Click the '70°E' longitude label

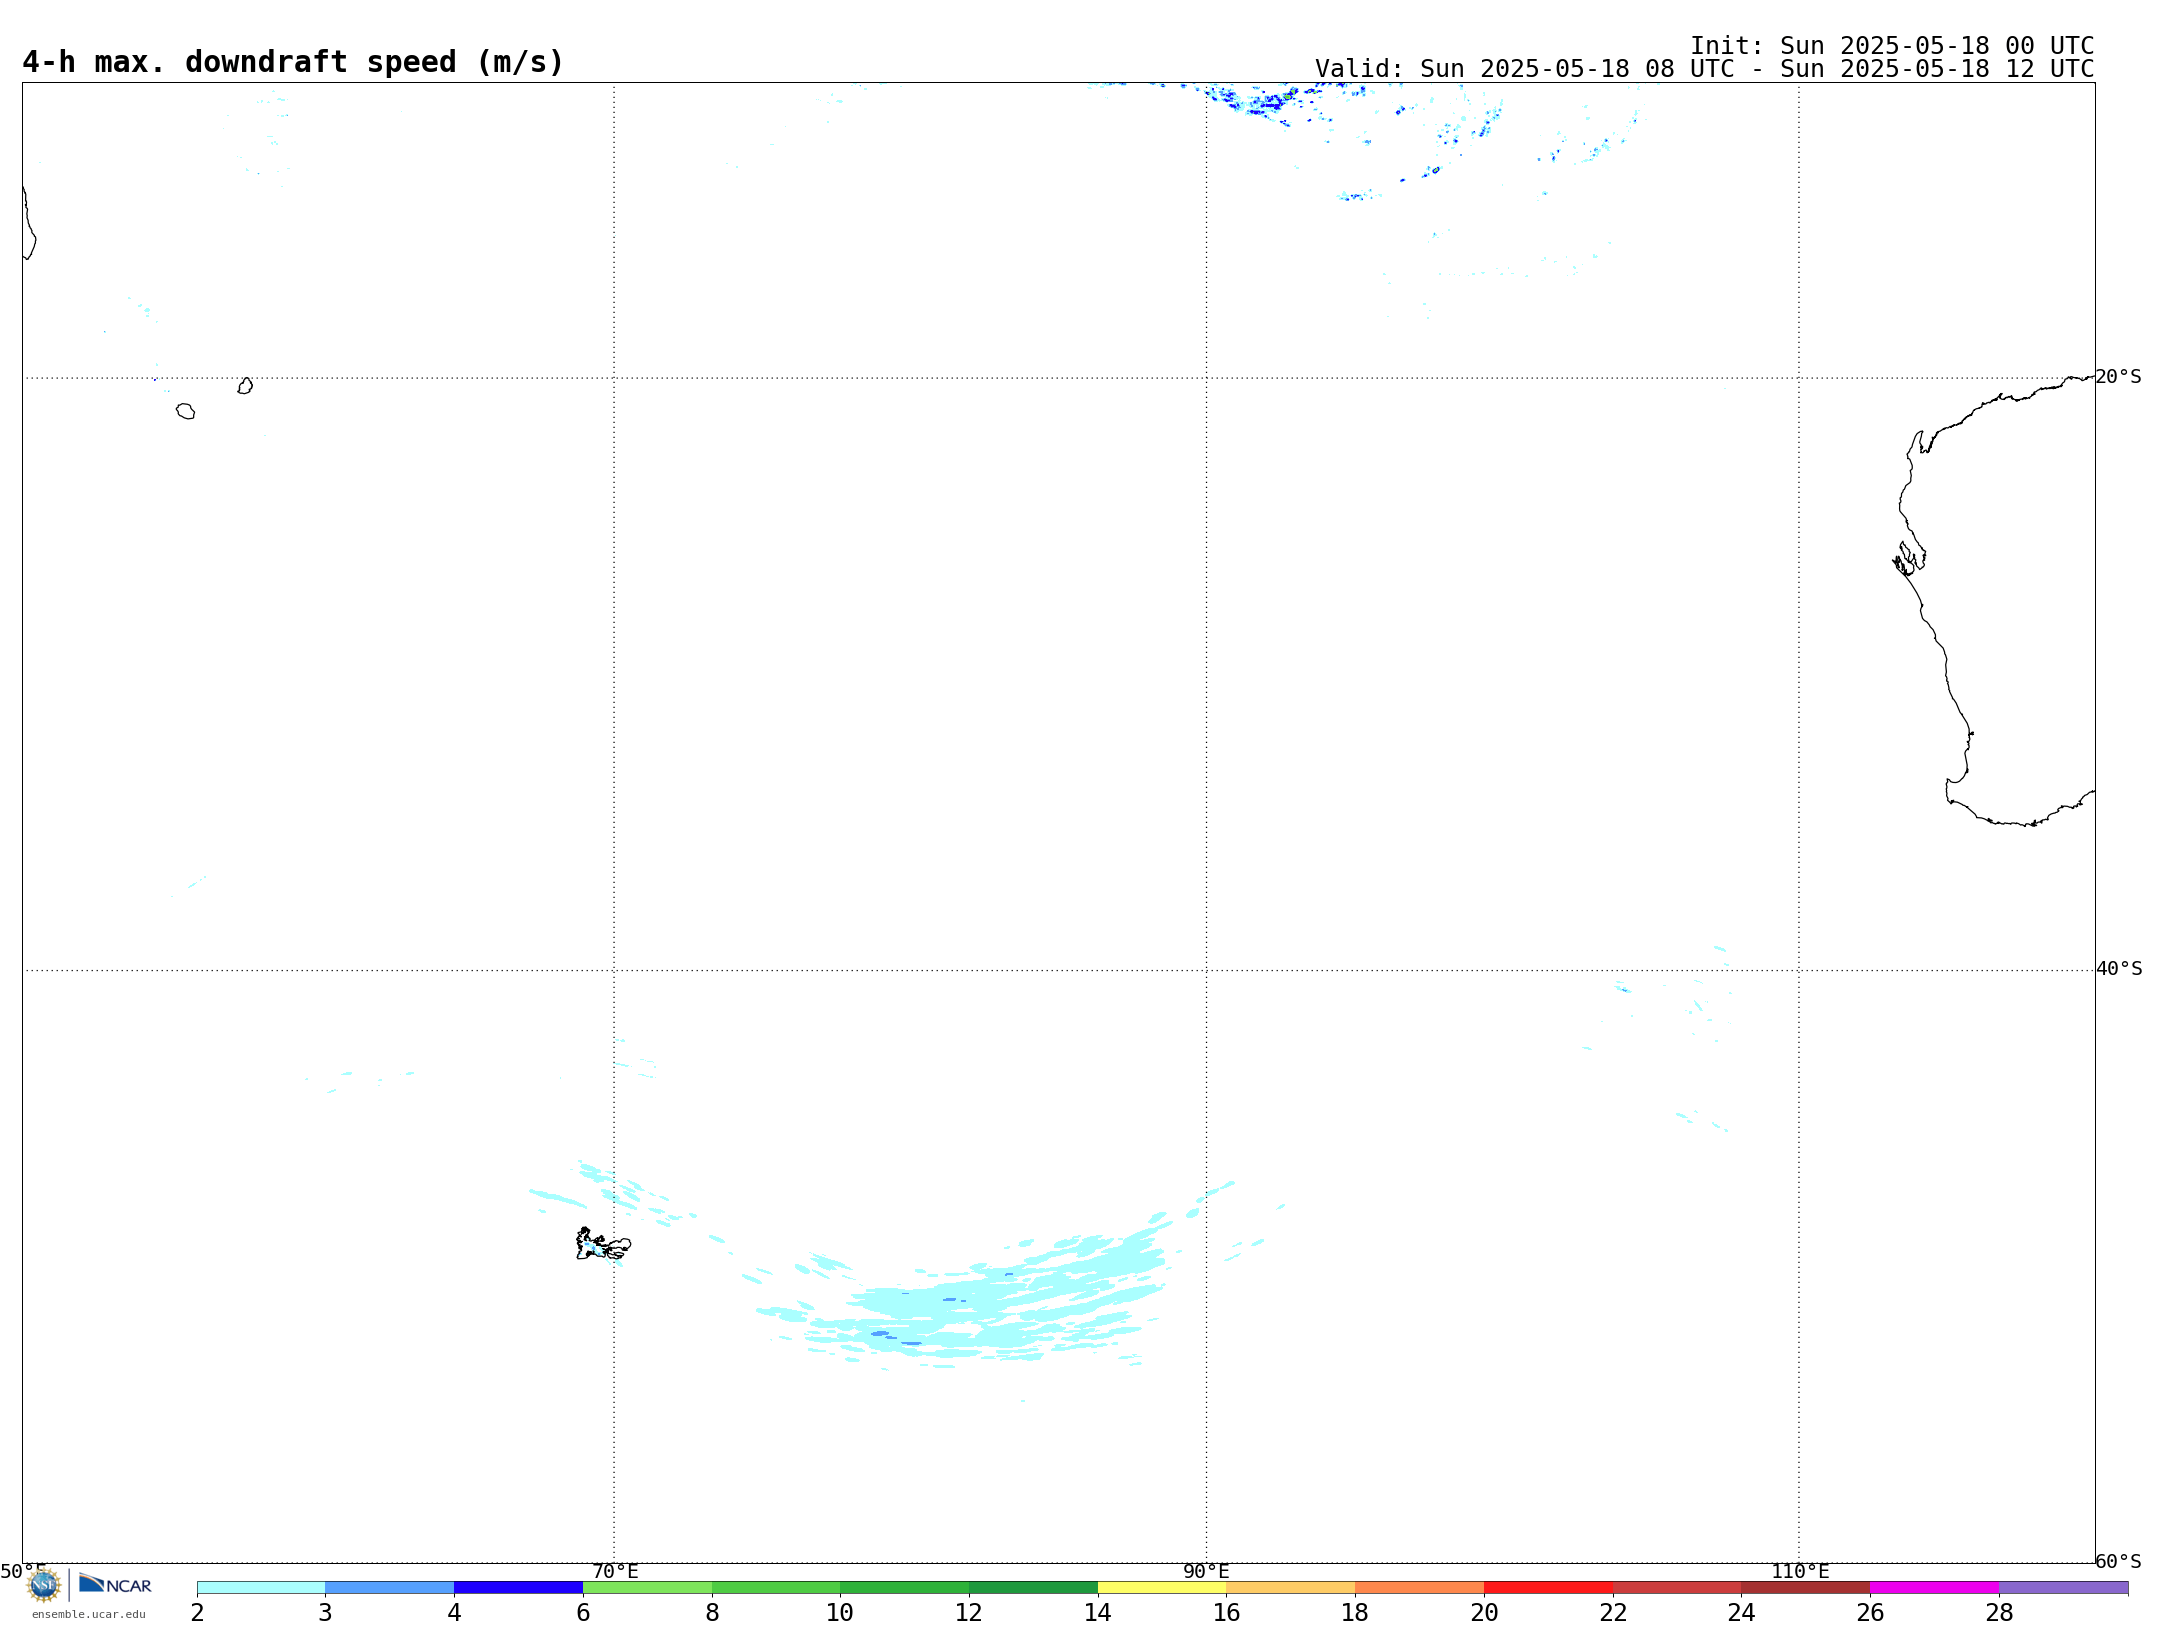(615, 1571)
